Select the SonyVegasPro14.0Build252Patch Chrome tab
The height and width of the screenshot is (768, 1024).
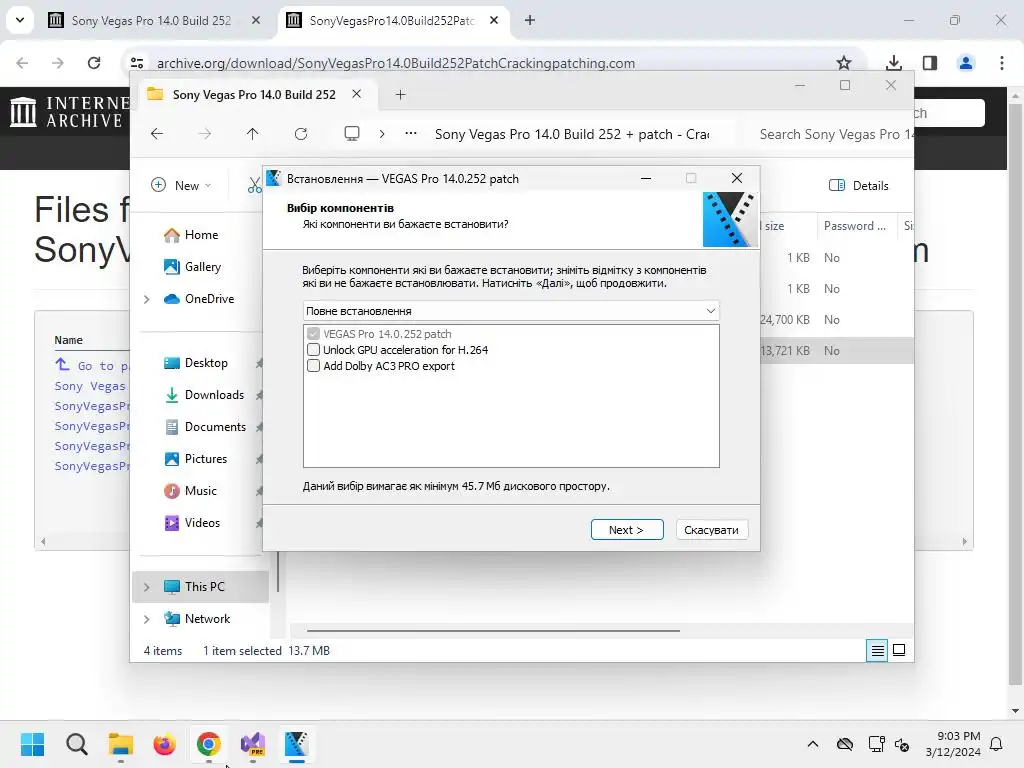point(392,21)
